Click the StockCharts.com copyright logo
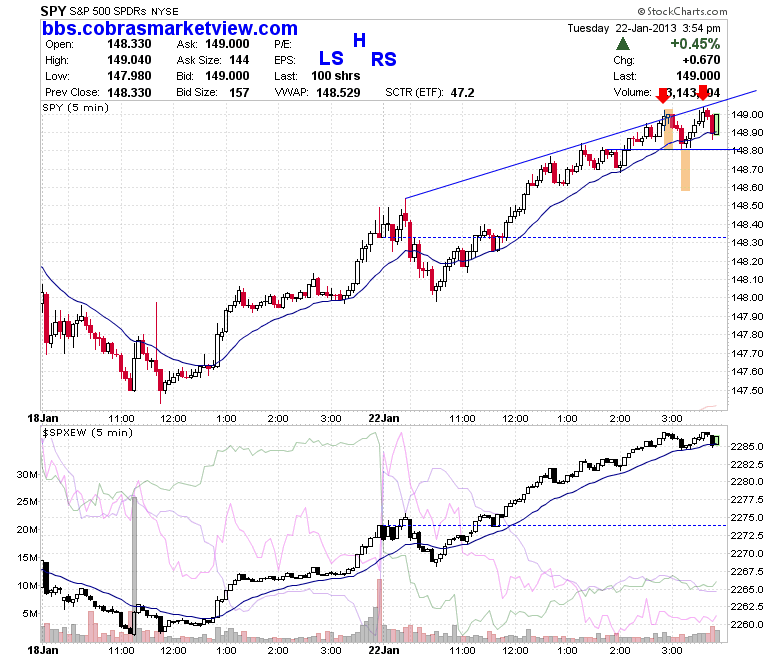The height and width of the screenshot is (659, 780). pos(682,11)
